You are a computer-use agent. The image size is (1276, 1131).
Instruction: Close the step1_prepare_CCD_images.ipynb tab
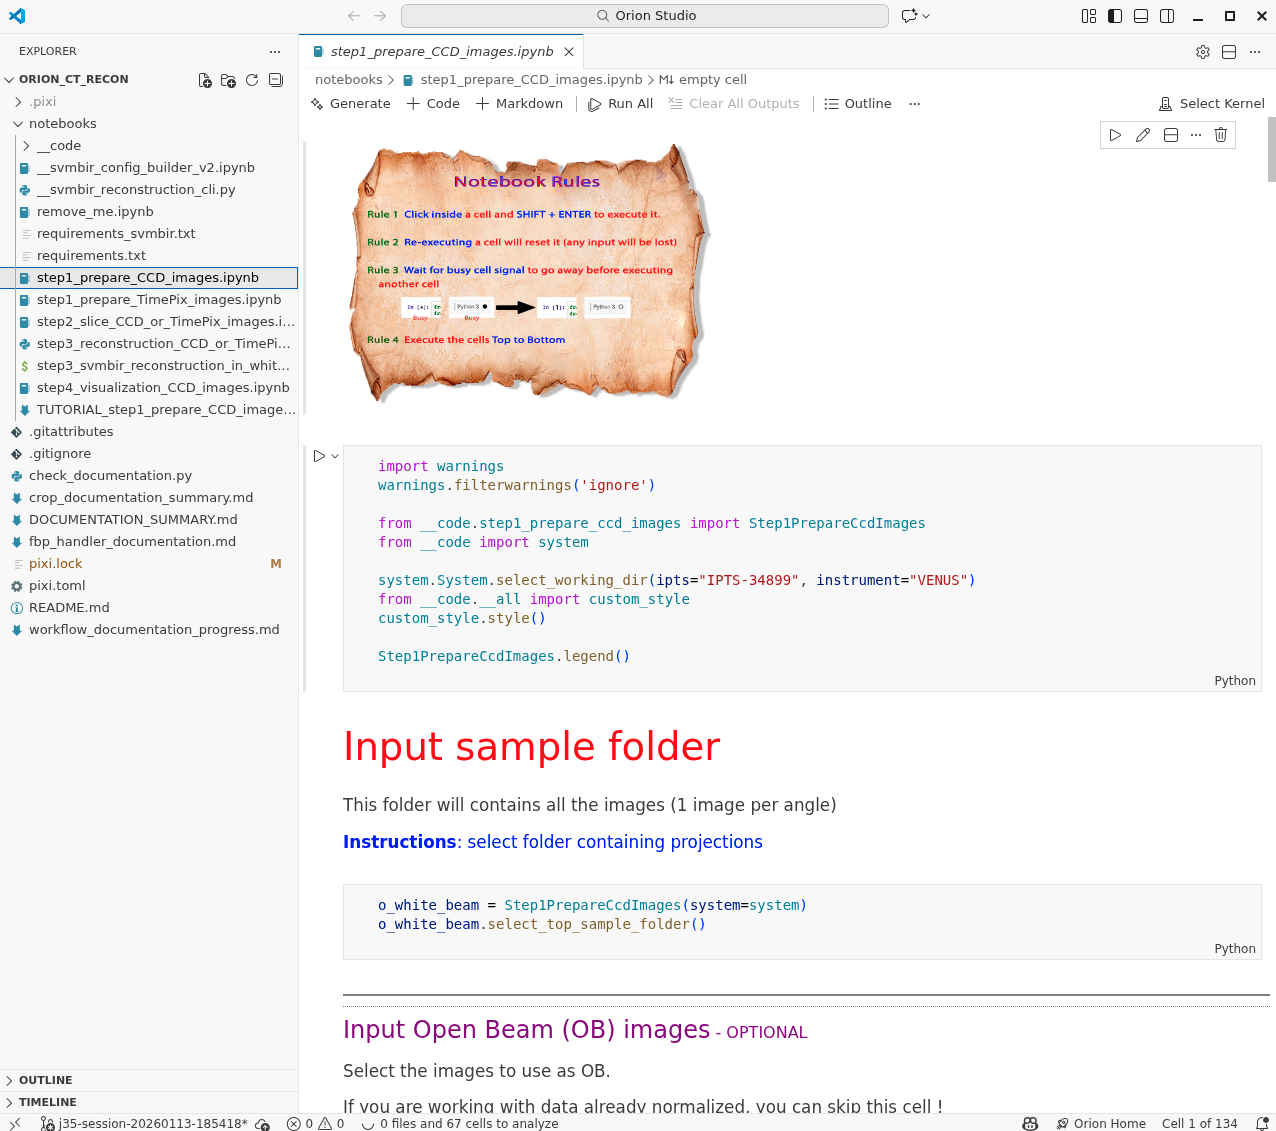[569, 52]
